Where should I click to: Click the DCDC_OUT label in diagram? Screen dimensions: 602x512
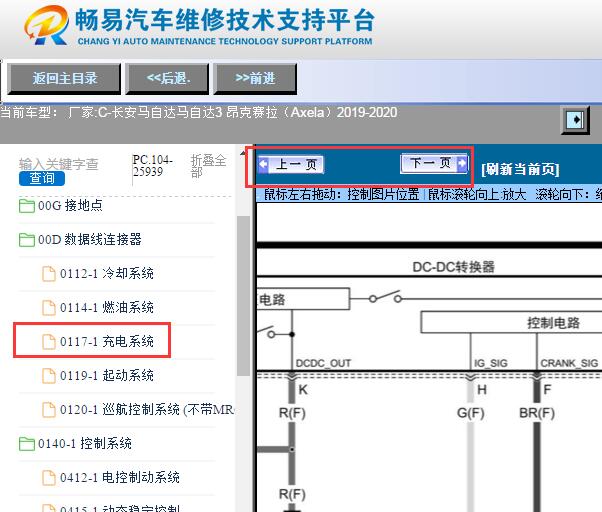tap(323, 363)
